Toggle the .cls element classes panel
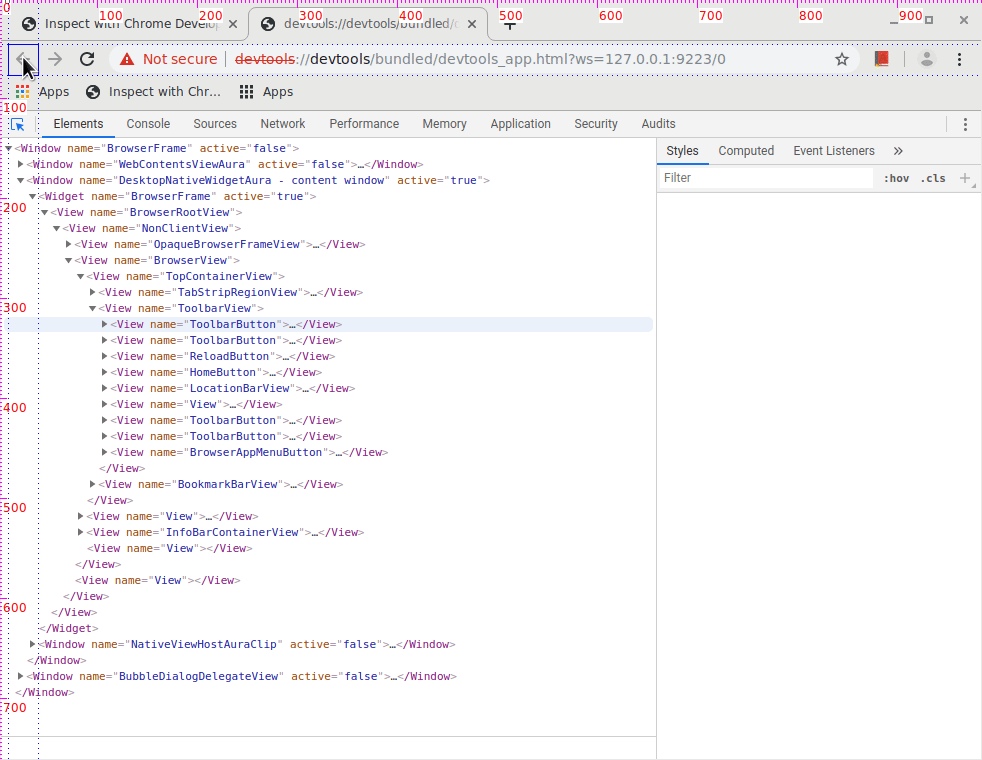The image size is (982, 760). pos(932,178)
